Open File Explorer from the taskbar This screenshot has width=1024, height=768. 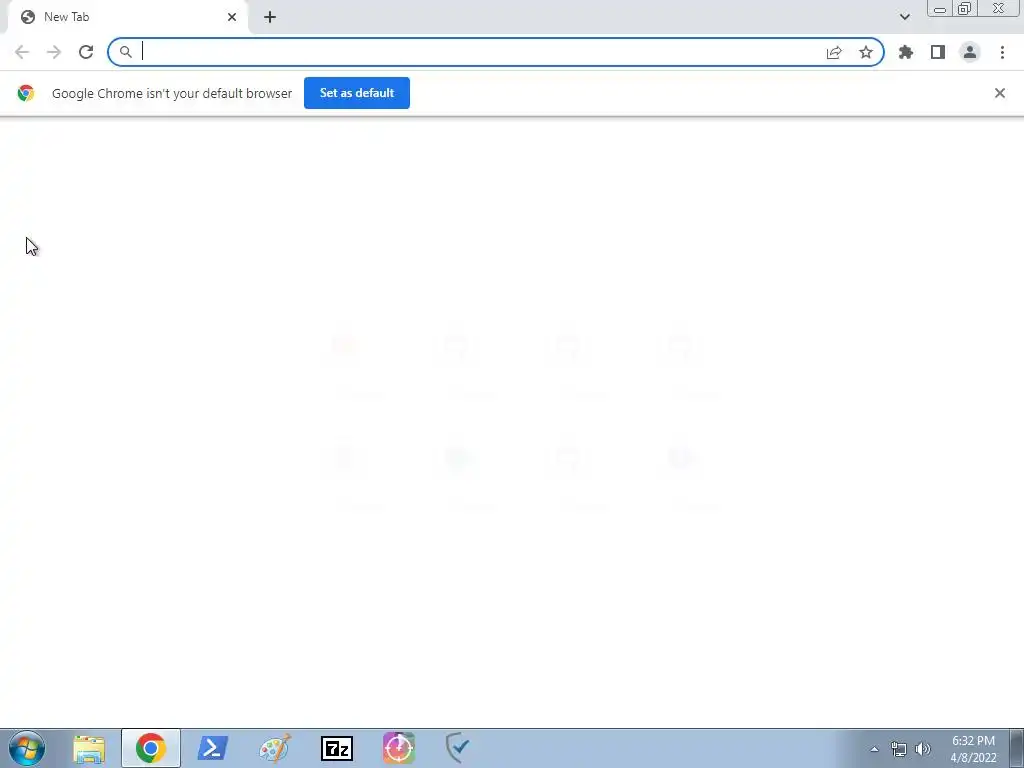tap(89, 748)
